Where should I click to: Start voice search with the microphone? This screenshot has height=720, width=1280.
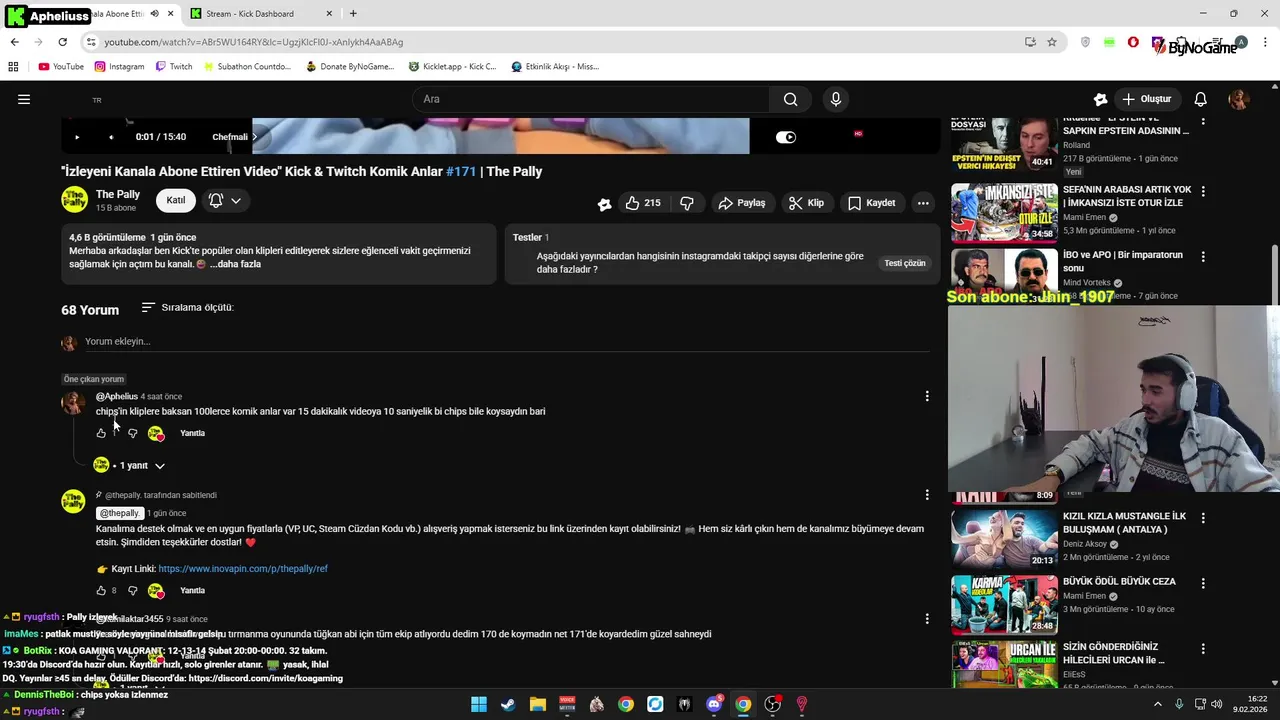[836, 99]
